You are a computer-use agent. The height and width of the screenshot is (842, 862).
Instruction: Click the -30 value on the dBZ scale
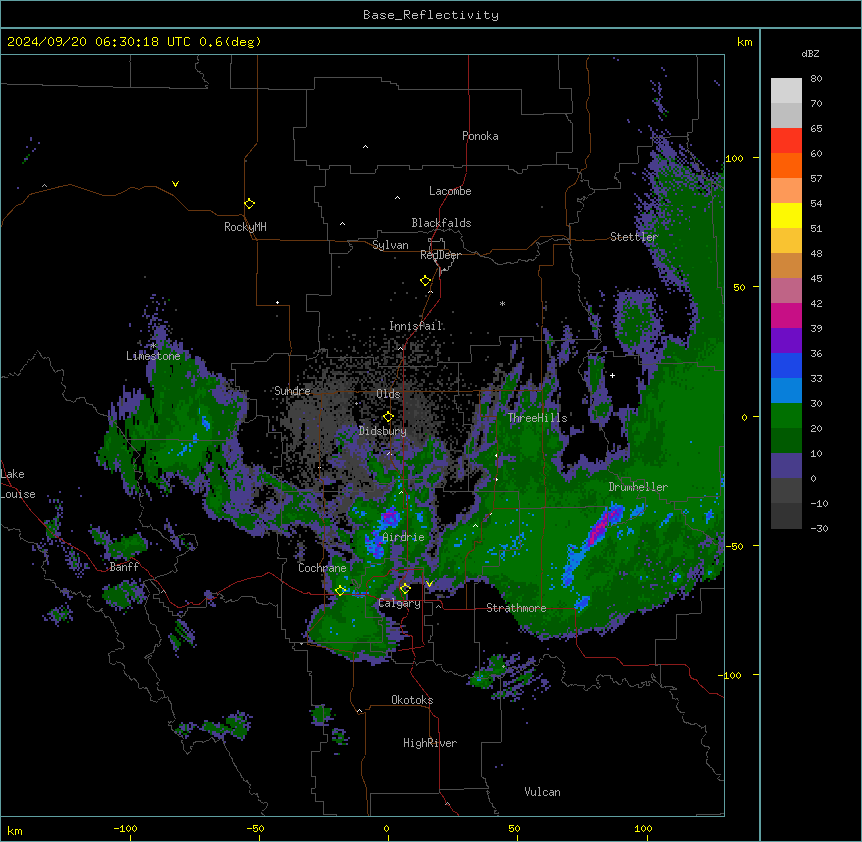[x=819, y=528]
